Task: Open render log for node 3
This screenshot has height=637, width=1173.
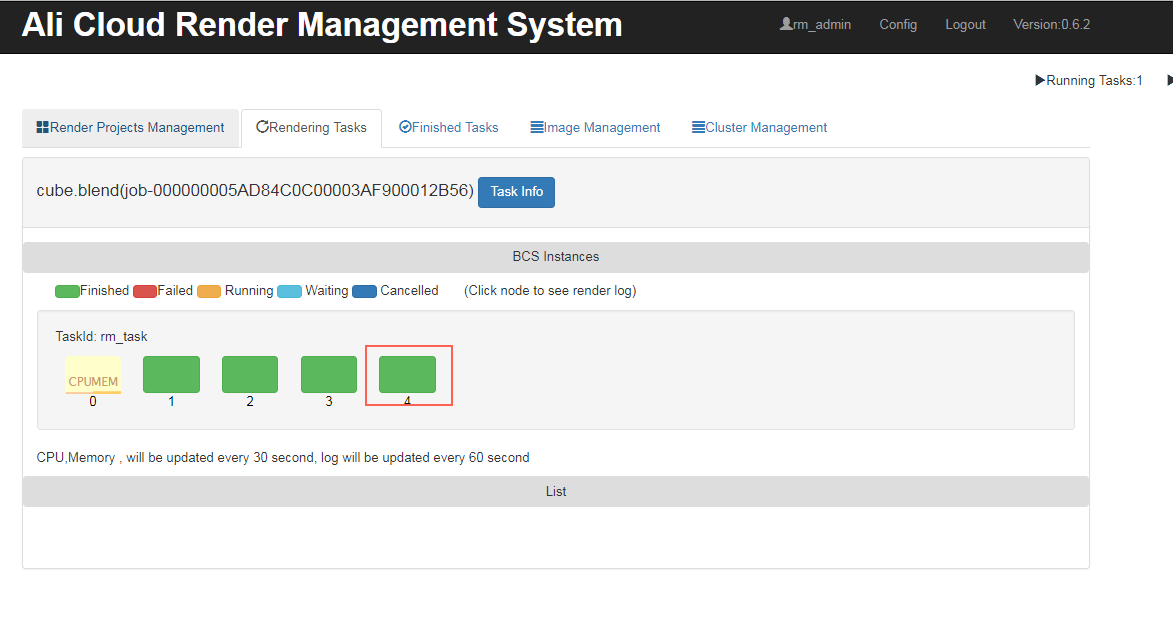Action: 328,375
